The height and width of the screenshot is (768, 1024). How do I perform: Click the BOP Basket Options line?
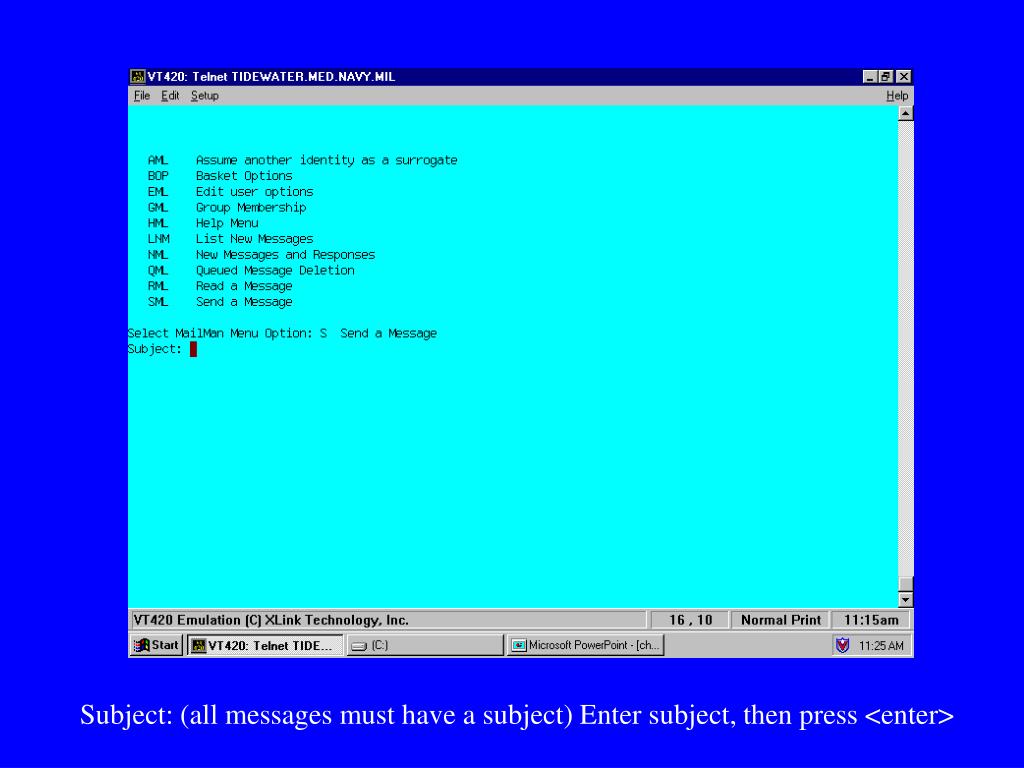click(x=220, y=176)
